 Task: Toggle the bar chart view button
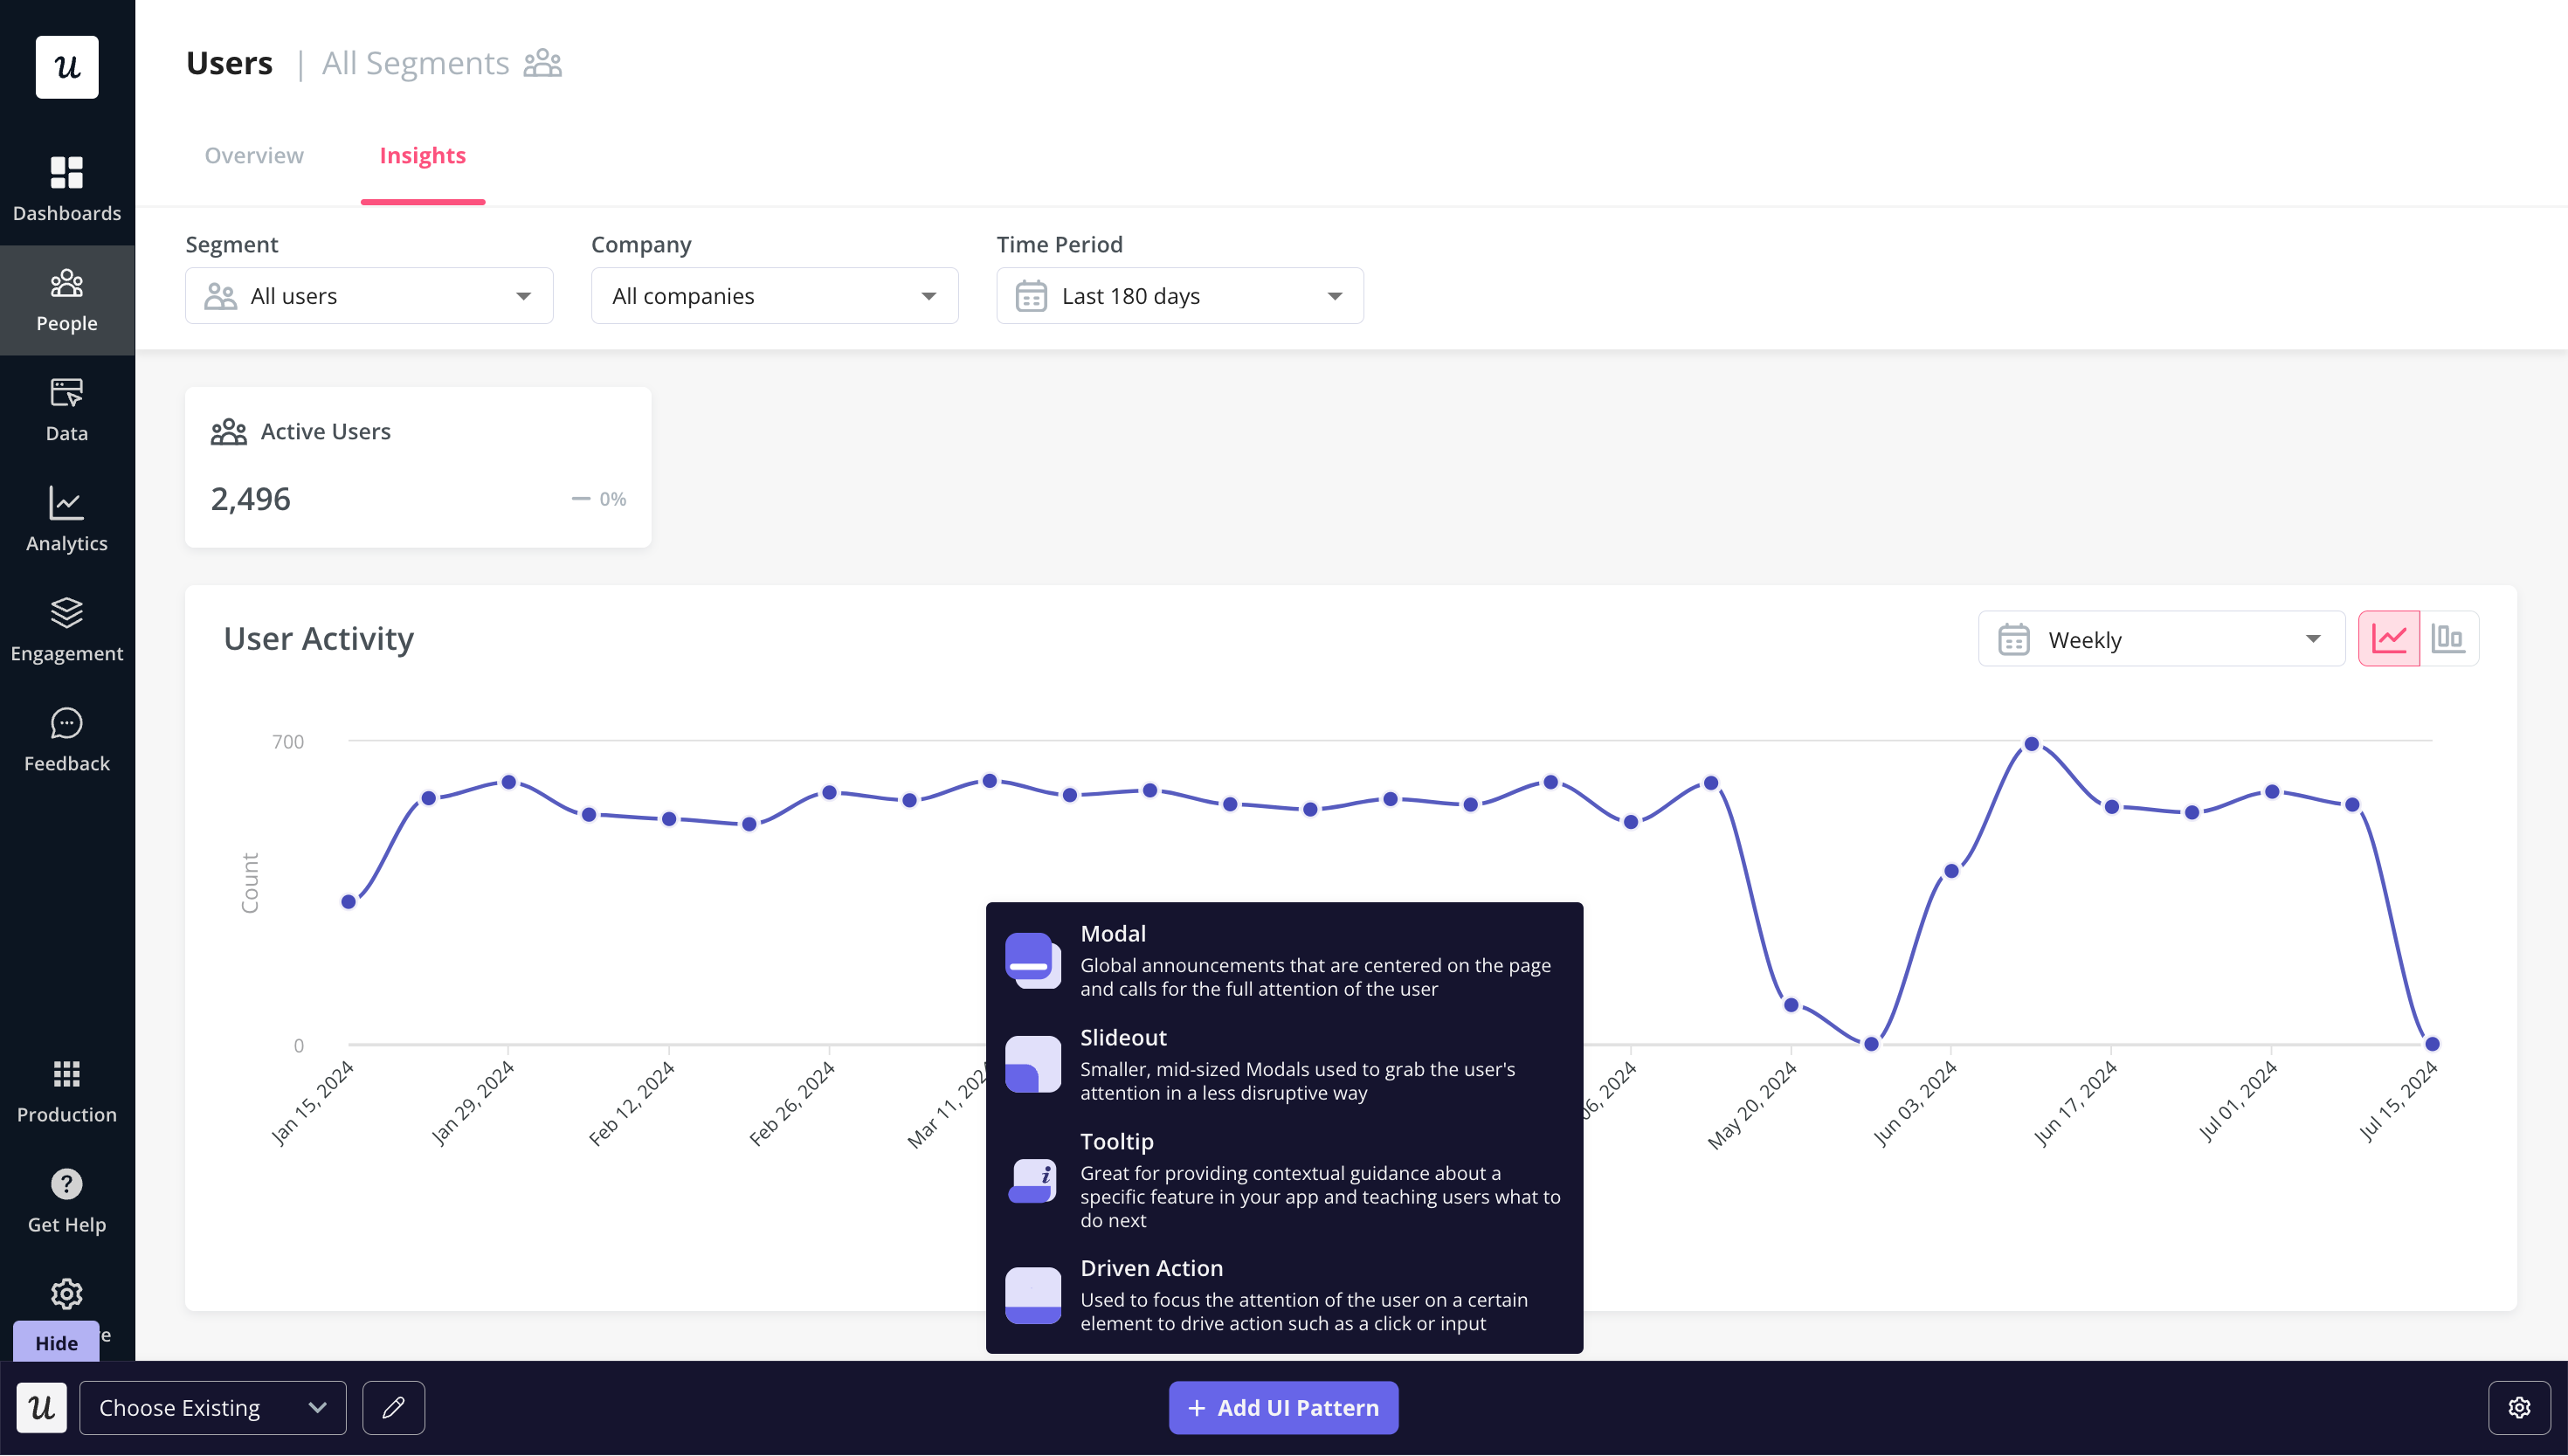coord(2448,638)
